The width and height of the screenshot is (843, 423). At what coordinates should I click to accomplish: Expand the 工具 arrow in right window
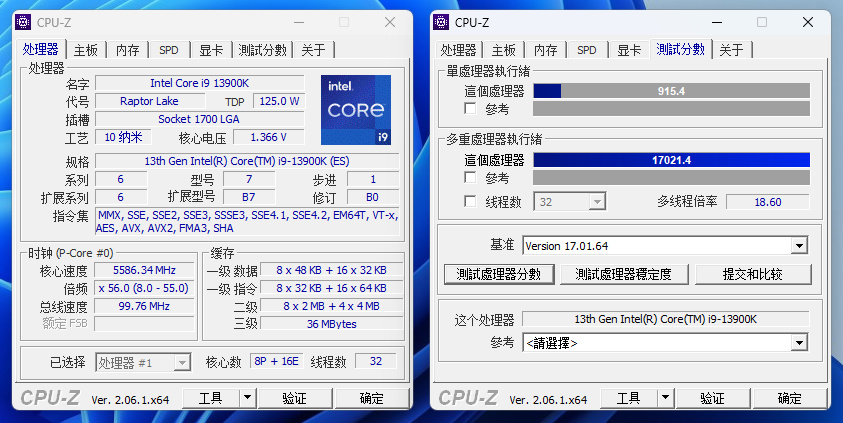tap(665, 398)
